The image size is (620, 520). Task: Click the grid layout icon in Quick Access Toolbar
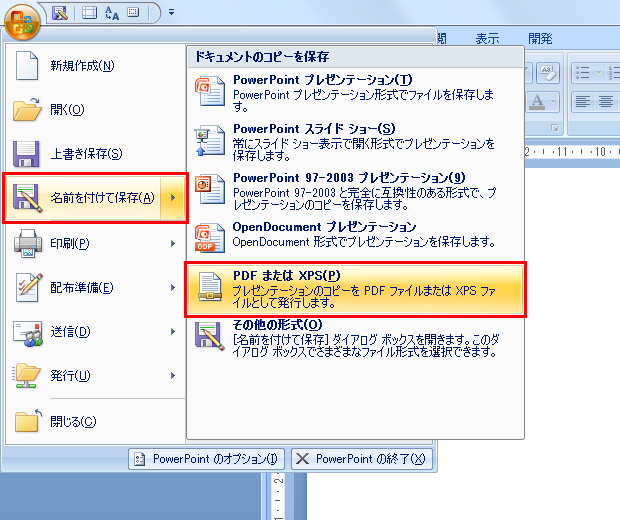pos(89,13)
